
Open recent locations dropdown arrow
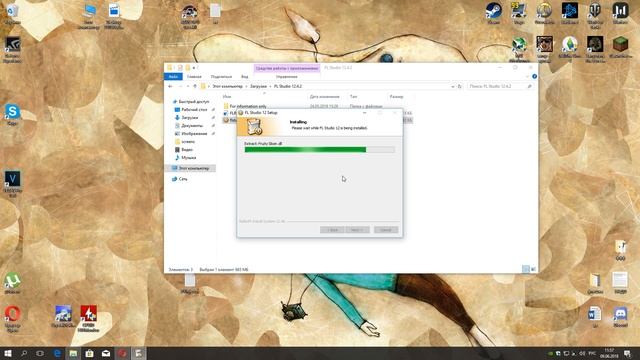(x=188, y=86)
